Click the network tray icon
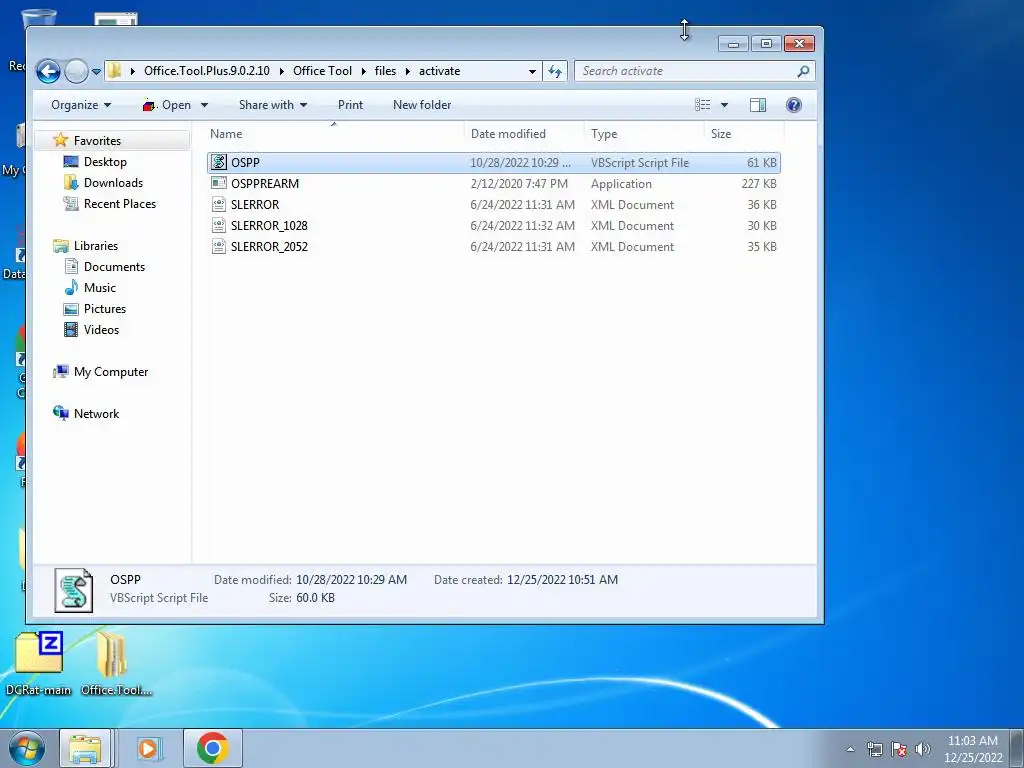Image resolution: width=1024 pixels, height=768 pixels. (874, 749)
